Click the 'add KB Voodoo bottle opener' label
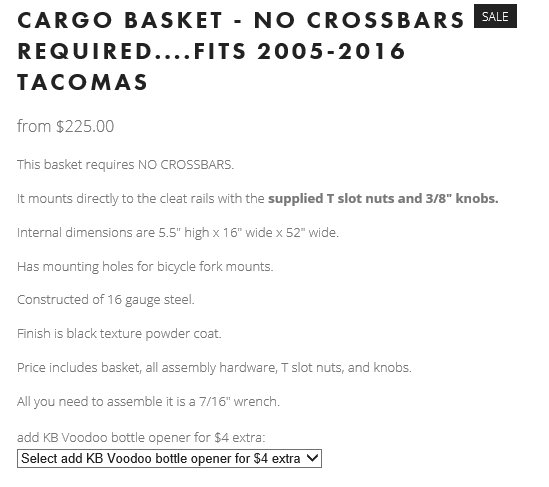This screenshot has height=487, width=549. click(x=141, y=438)
